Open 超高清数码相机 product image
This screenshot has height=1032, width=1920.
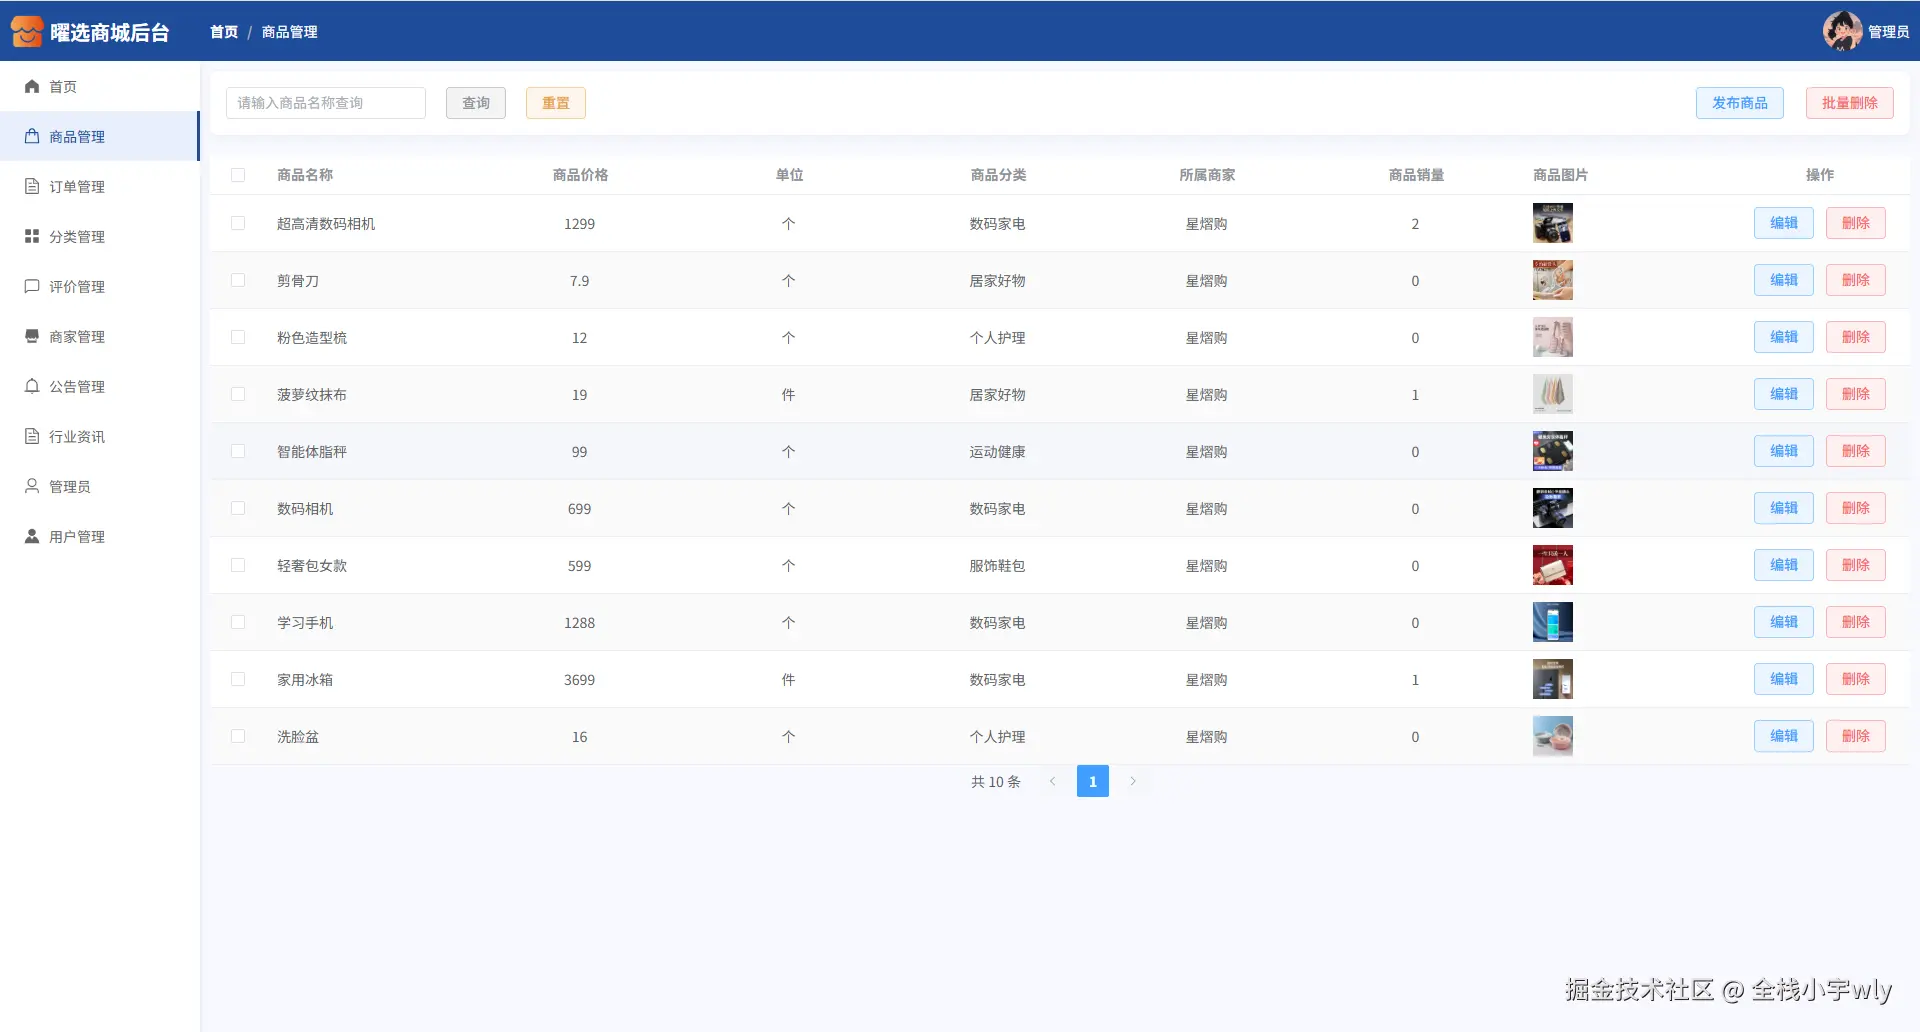(x=1553, y=223)
